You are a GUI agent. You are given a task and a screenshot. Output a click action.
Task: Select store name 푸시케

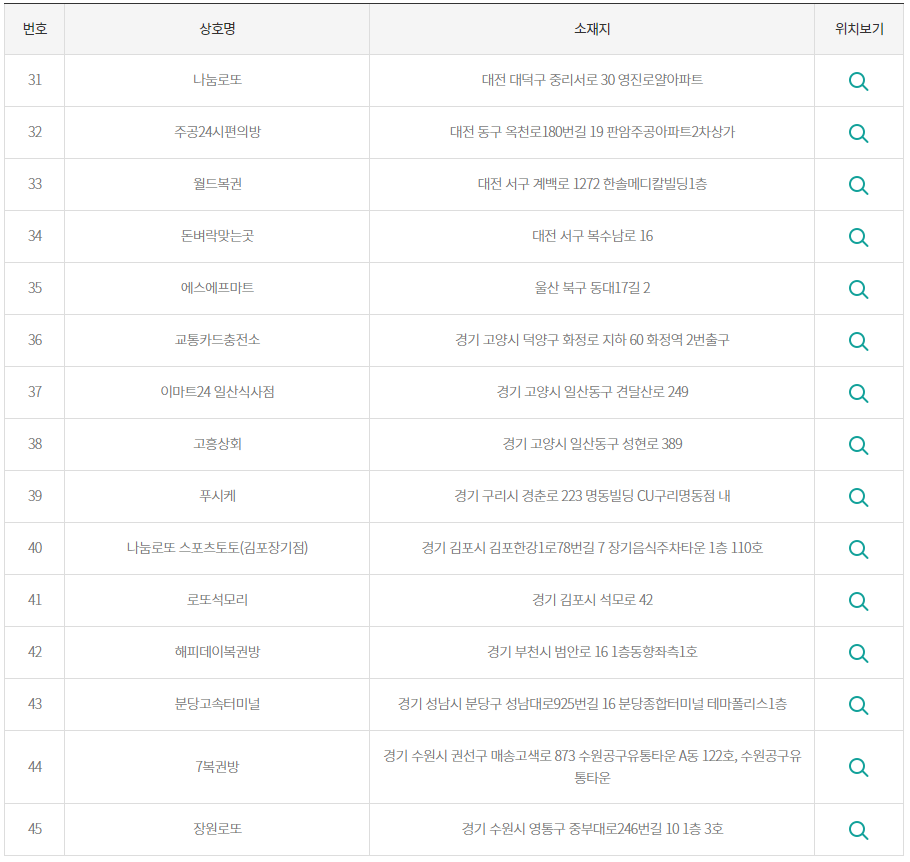[217, 496]
